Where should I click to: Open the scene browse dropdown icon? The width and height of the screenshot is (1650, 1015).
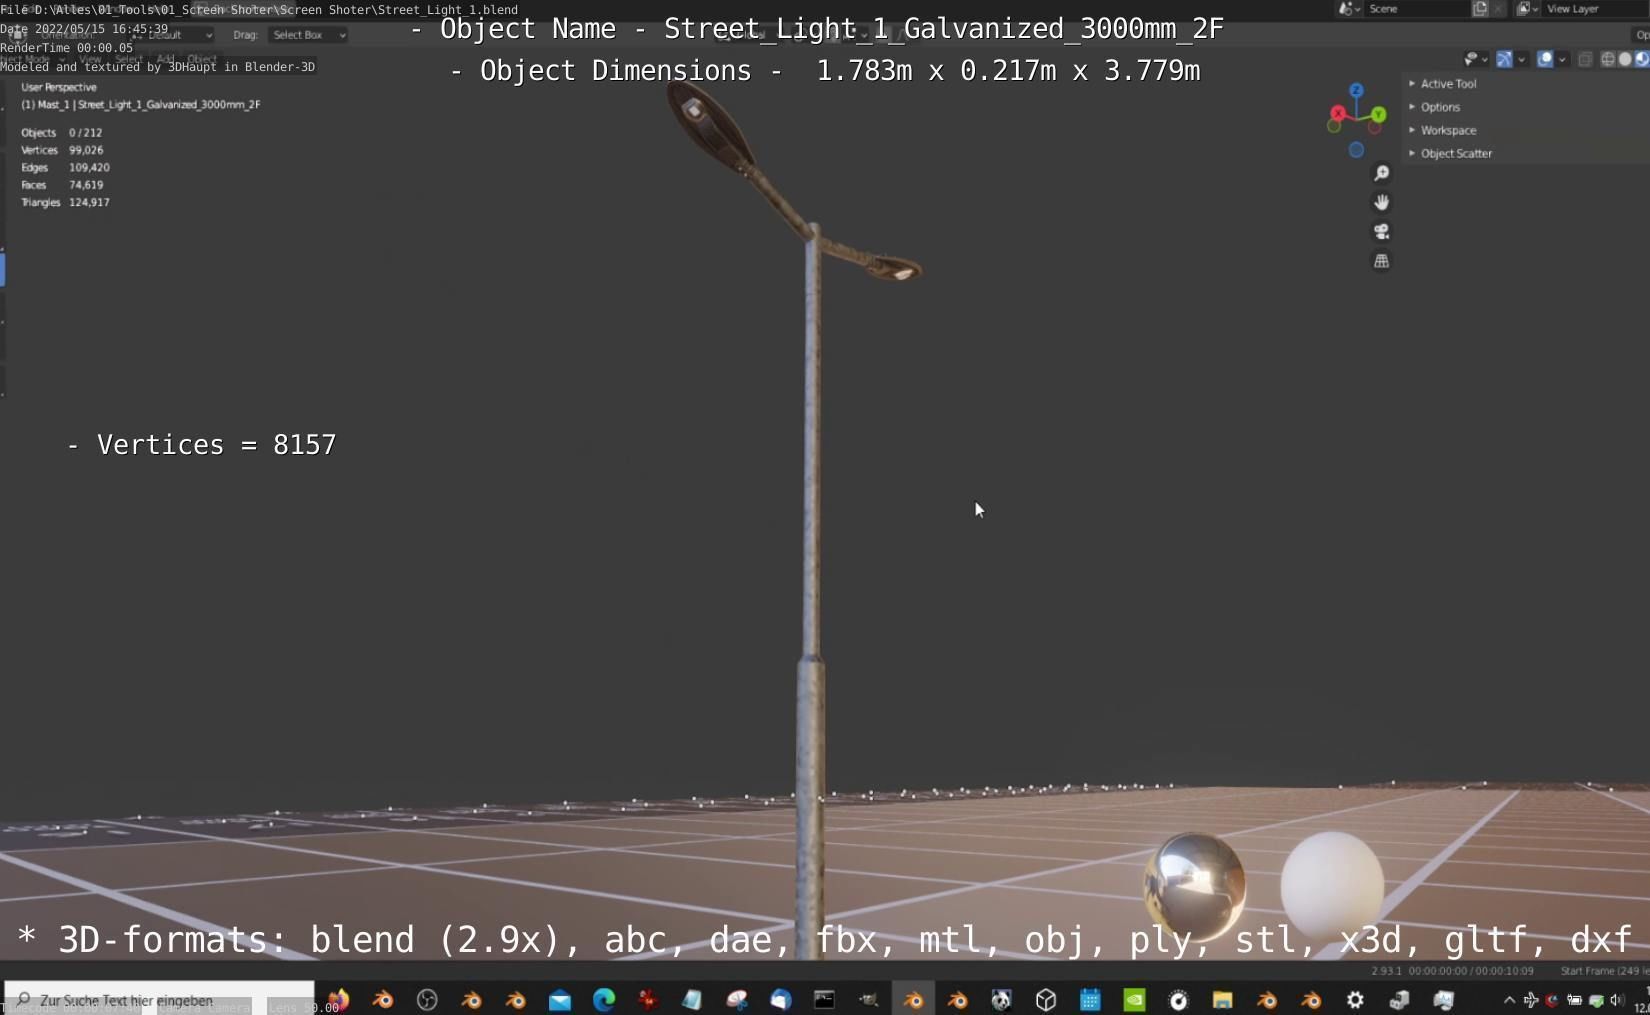[1350, 9]
